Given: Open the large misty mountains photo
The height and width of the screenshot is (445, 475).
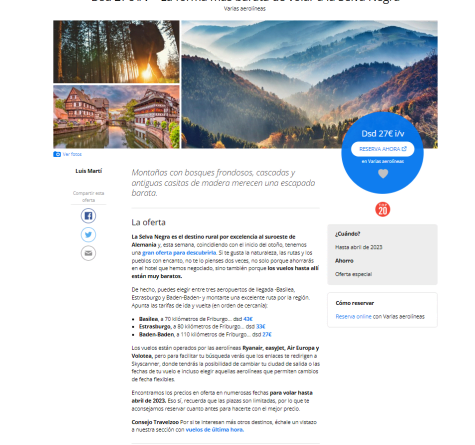Looking at the screenshot, I should click(309, 84).
